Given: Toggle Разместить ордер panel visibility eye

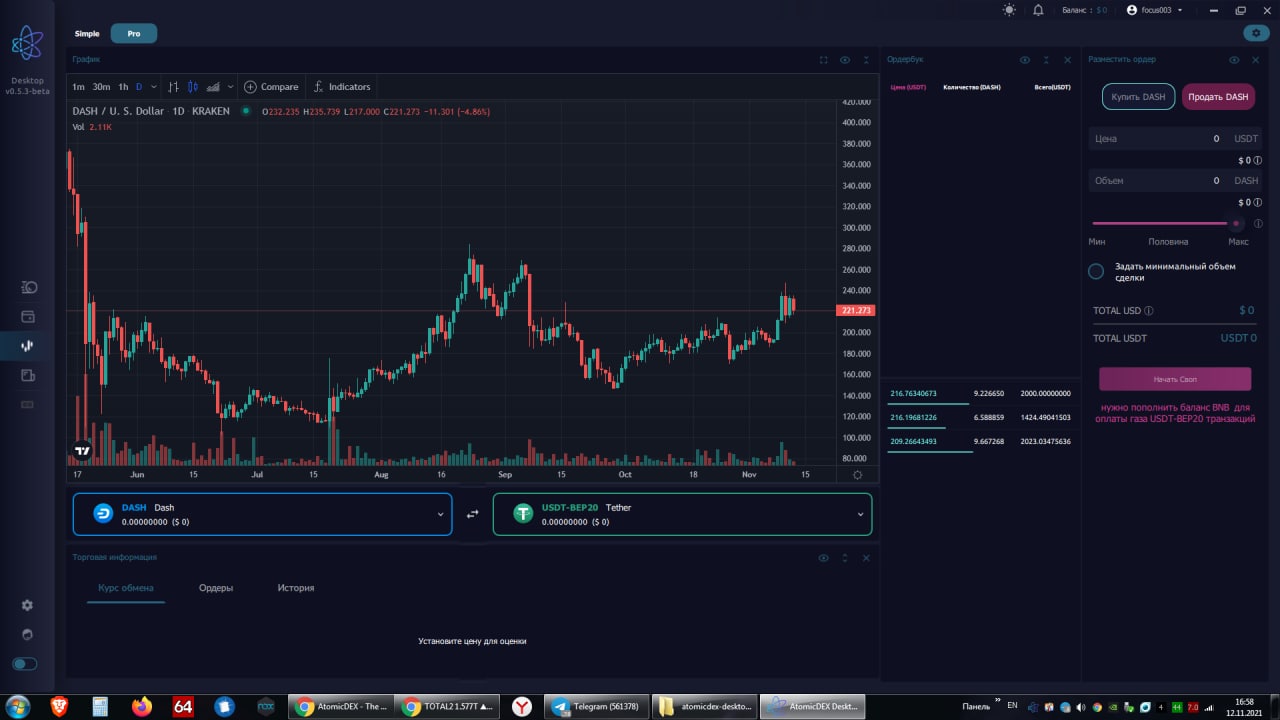Looking at the screenshot, I should pyautogui.click(x=1235, y=60).
